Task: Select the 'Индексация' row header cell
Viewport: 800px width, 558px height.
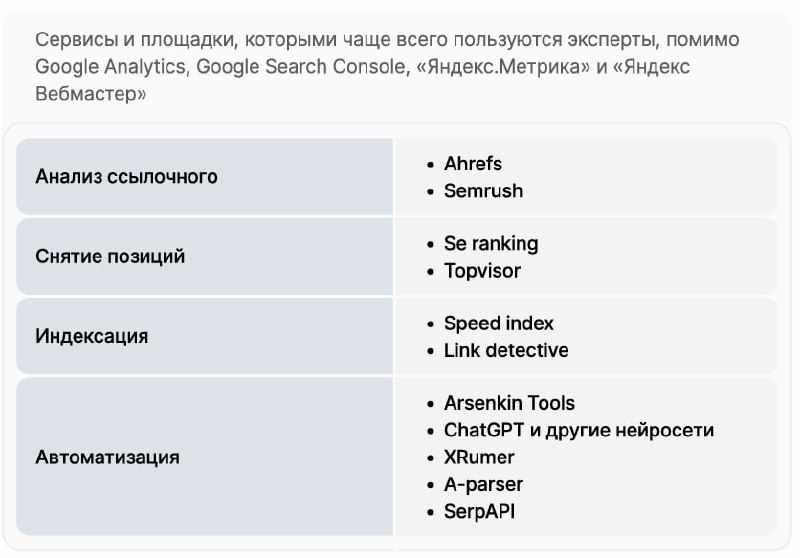Action: 91,336
